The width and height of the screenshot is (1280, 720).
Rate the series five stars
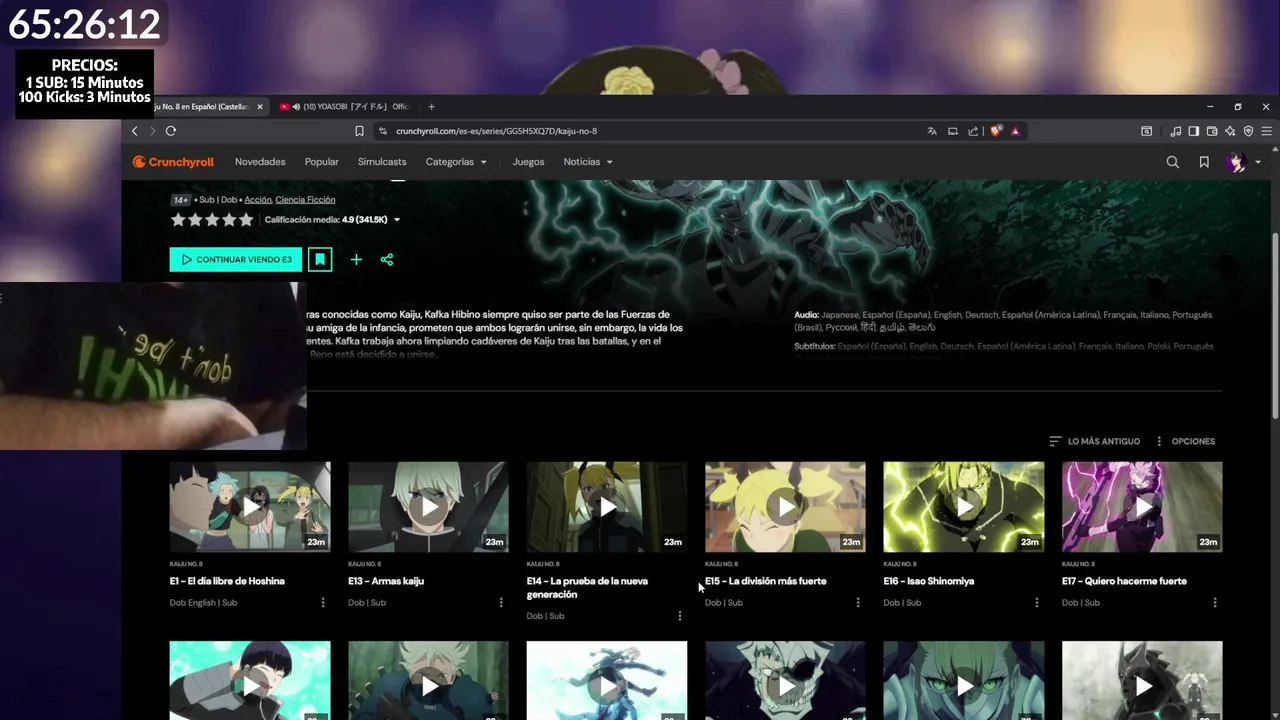[x=246, y=220]
